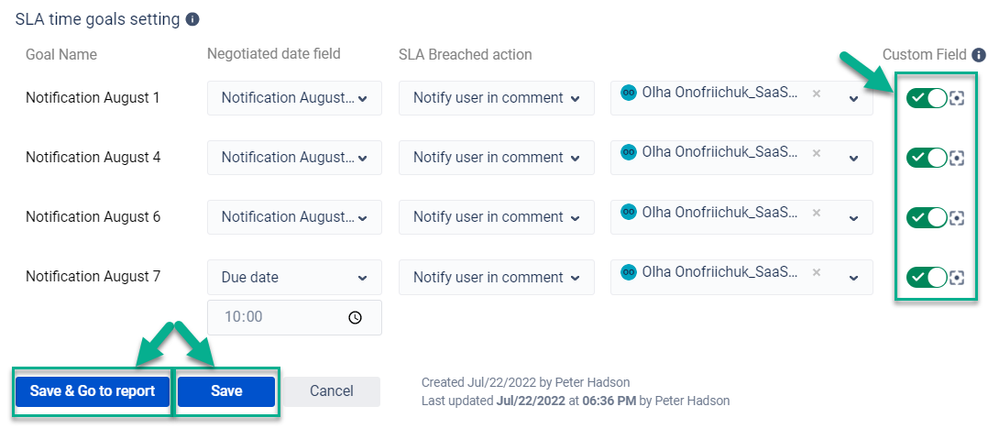Click target icon in Notification August 7 row
The width and height of the screenshot is (999, 429).
pos(957,277)
